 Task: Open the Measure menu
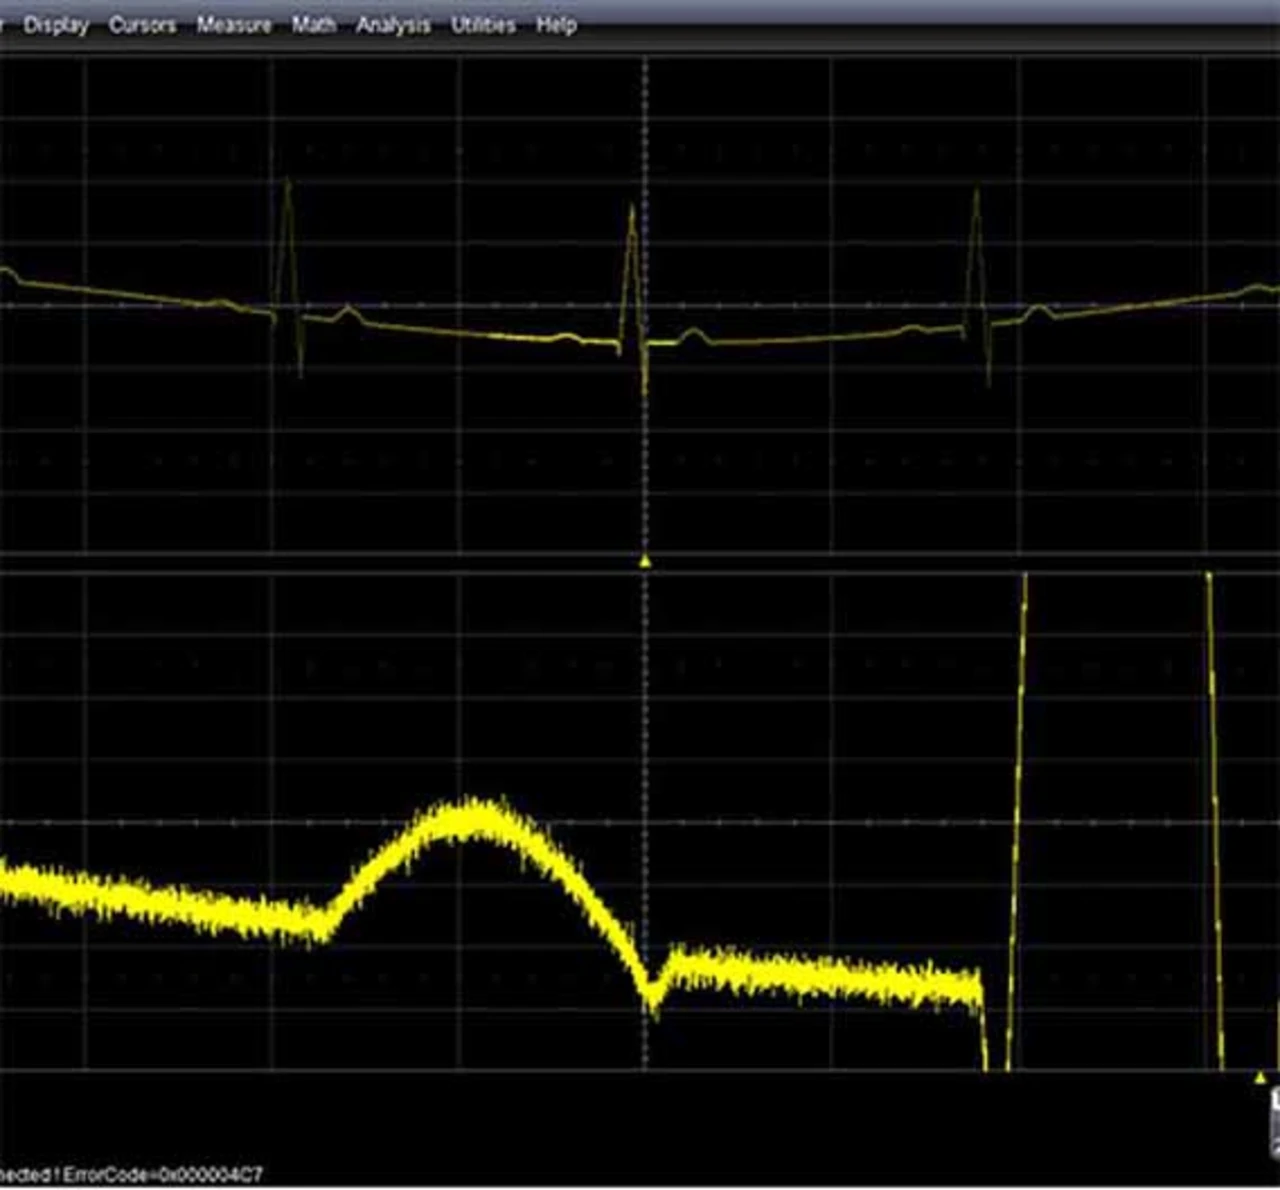point(233,25)
